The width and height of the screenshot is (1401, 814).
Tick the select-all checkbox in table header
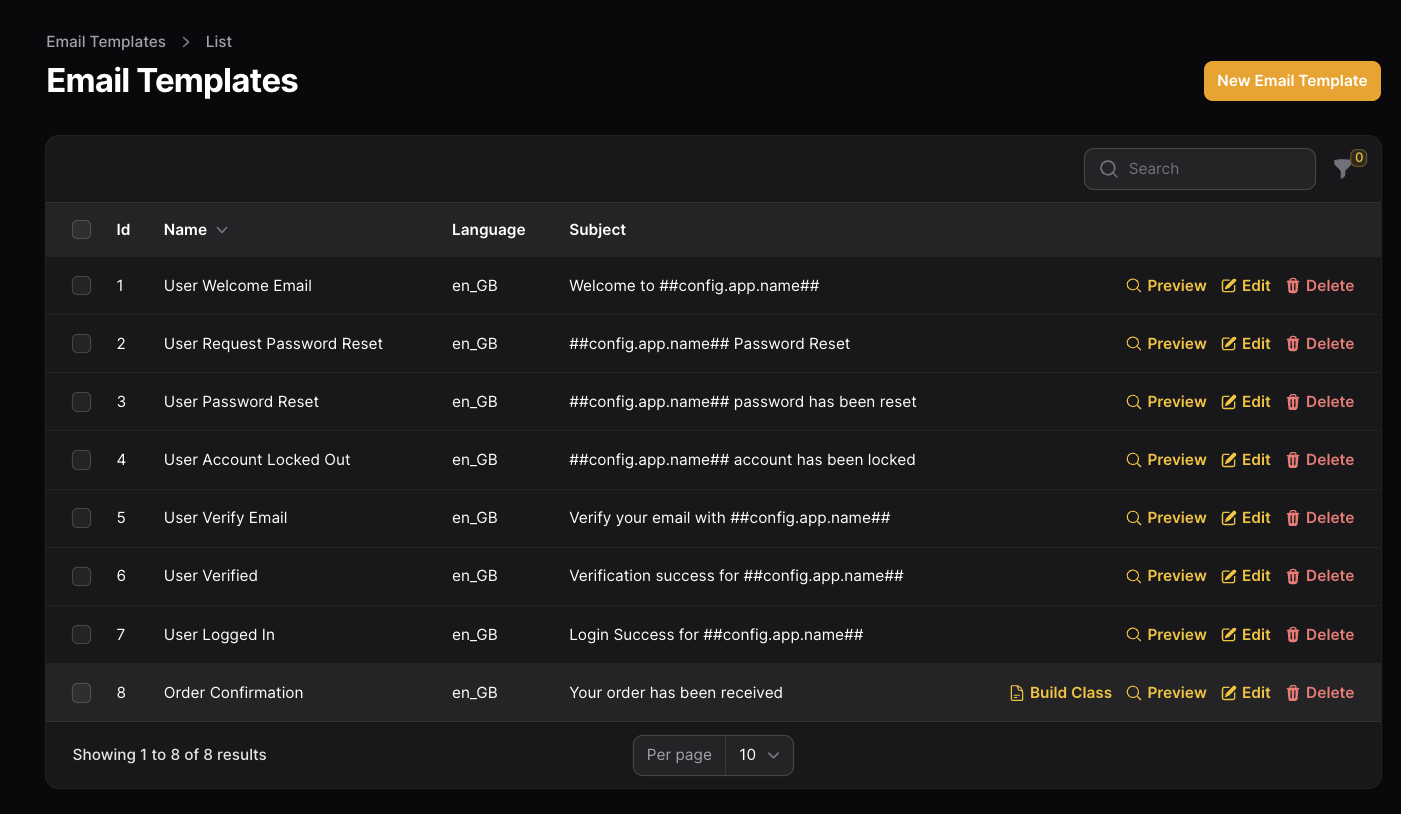[82, 230]
